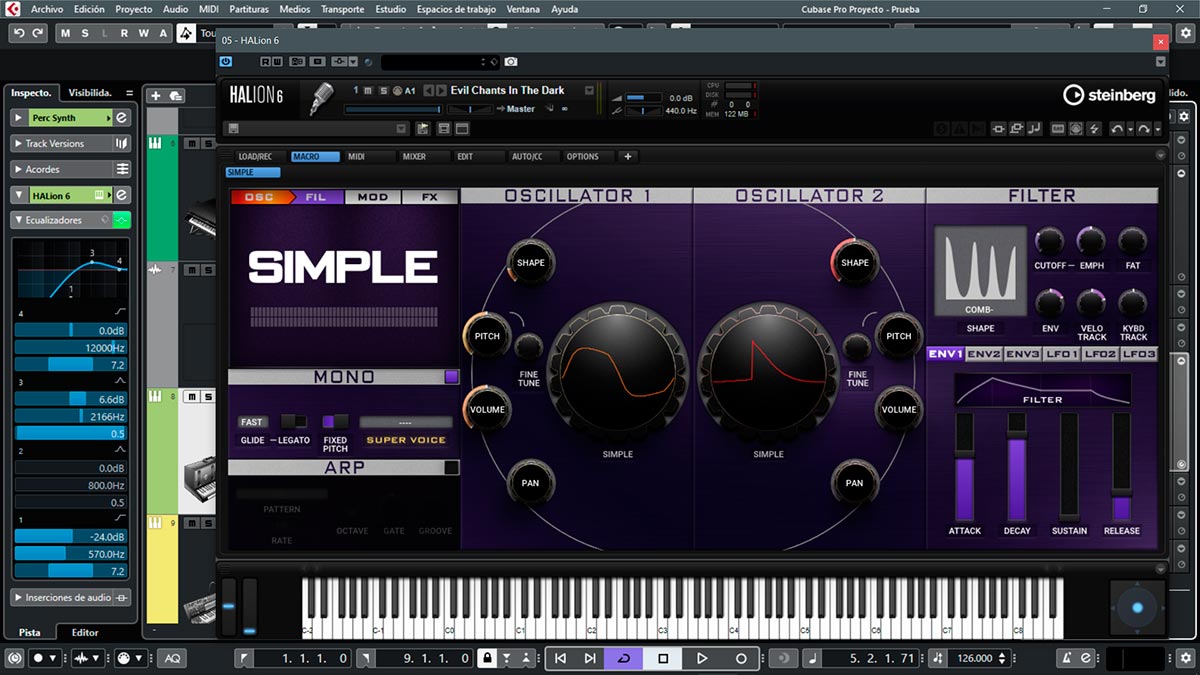
Task: Open the FX page button
Action: tap(430, 197)
